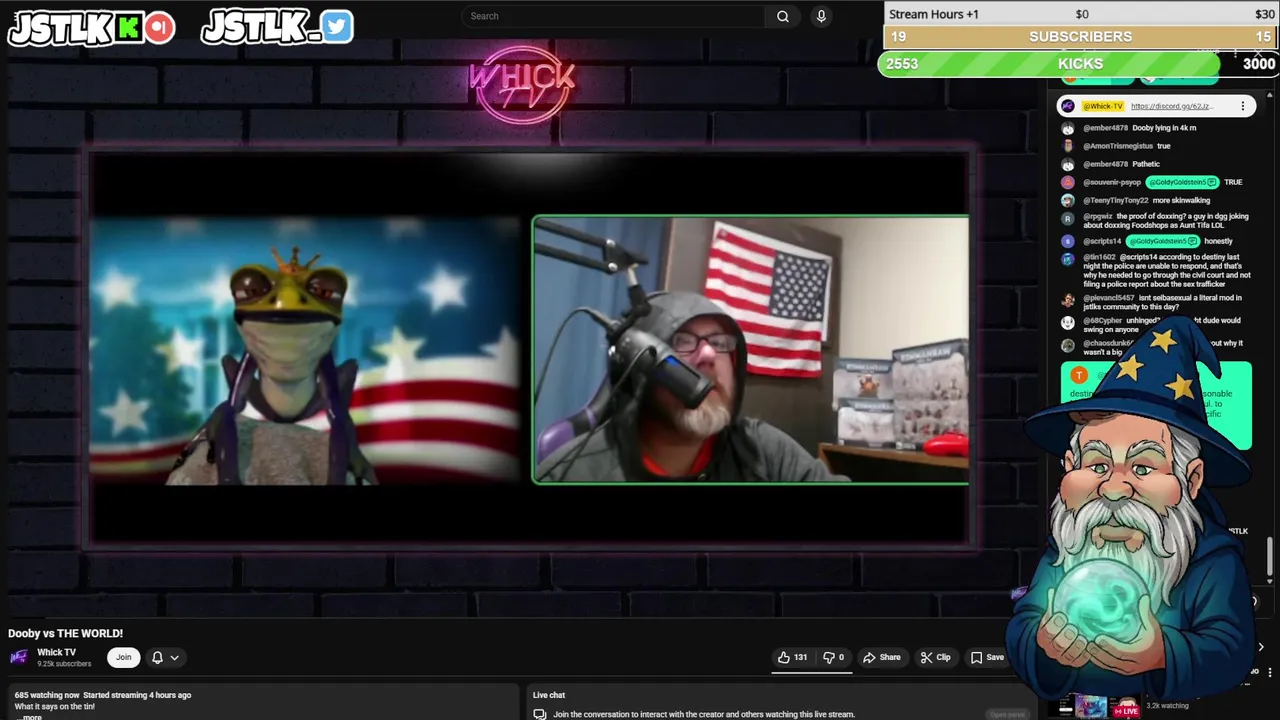Click the search magnifier icon
This screenshot has height=720, width=1280.
pos(783,16)
